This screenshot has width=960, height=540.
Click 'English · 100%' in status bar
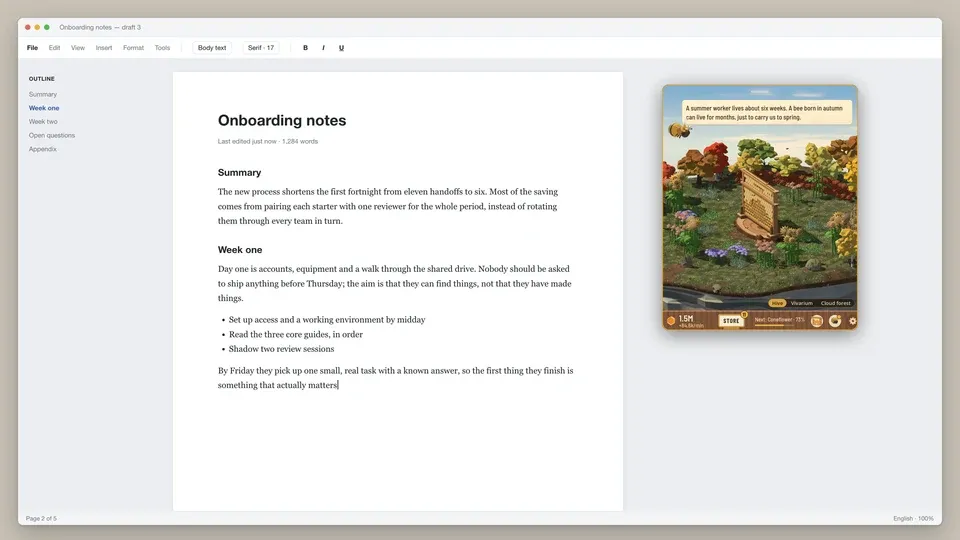[913, 519]
